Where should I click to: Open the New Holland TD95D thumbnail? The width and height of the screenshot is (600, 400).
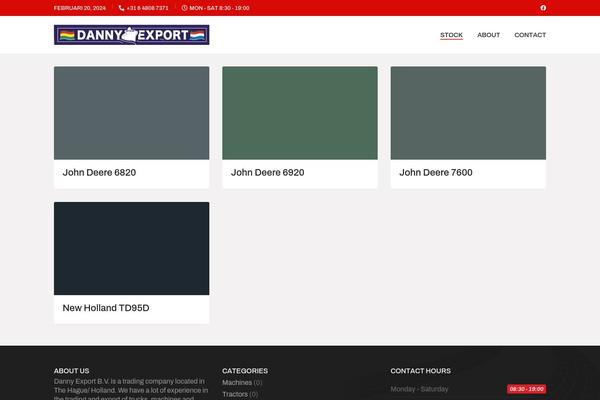pos(132,248)
